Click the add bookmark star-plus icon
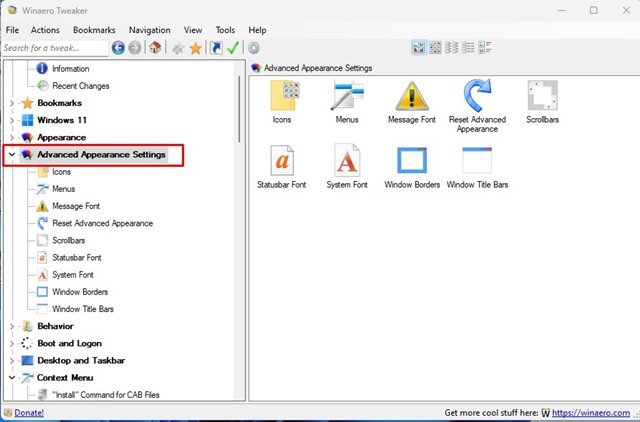The width and height of the screenshot is (640, 422). (x=178, y=49)
